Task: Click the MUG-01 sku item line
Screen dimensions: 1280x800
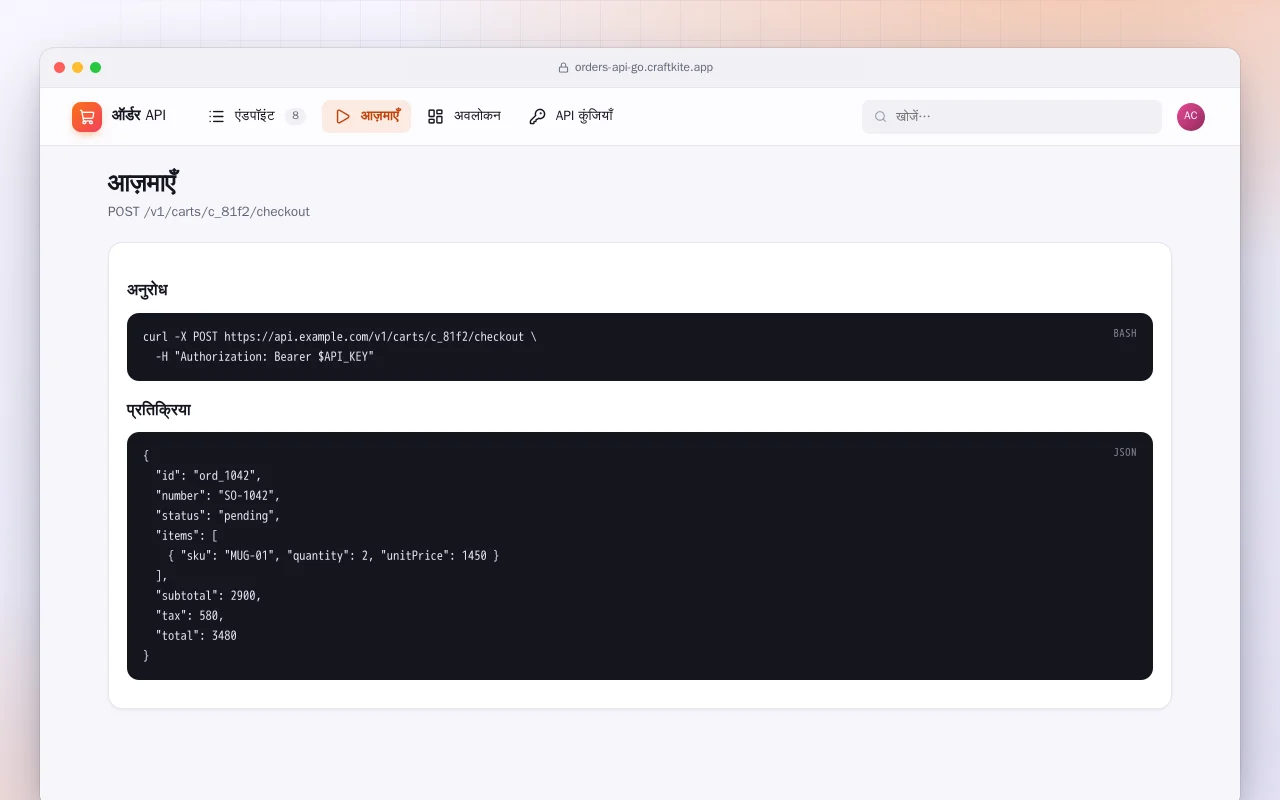Action: 334,556
